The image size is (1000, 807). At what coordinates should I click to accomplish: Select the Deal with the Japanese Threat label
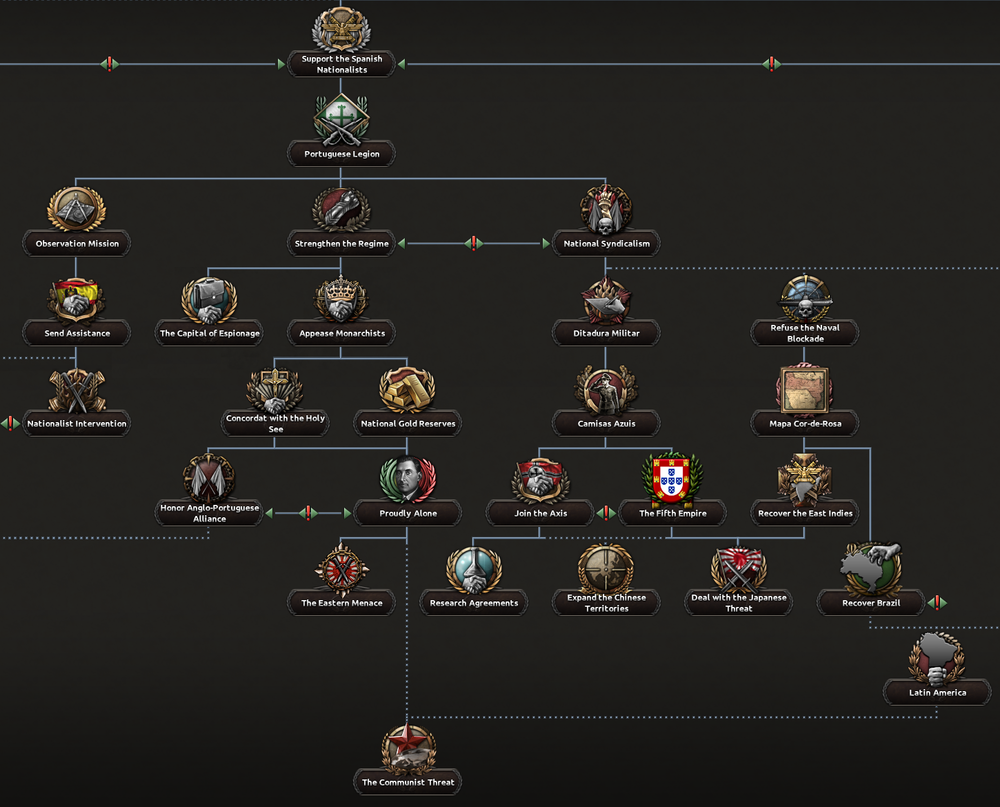(739, 603)
